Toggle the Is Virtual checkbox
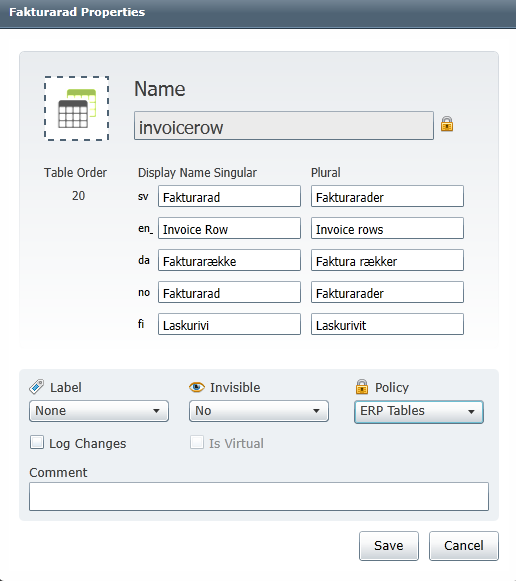Image resolution: width=516 pixels, height=581 pixels. click(197, 442)
